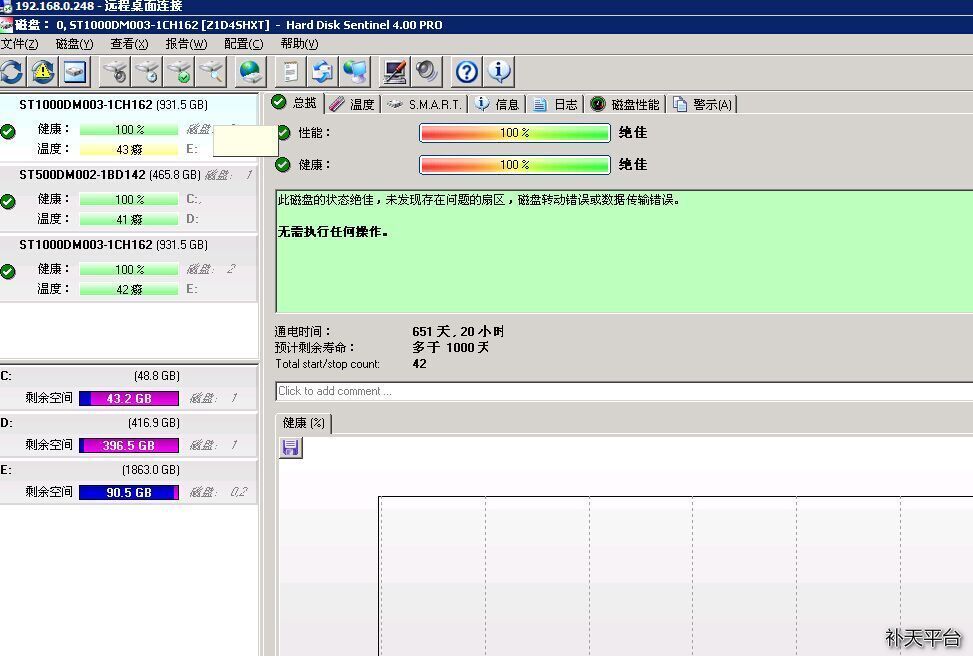The image size is (973, 656).
Task: Click the 性能 100% performance bar
Action: 514,132
